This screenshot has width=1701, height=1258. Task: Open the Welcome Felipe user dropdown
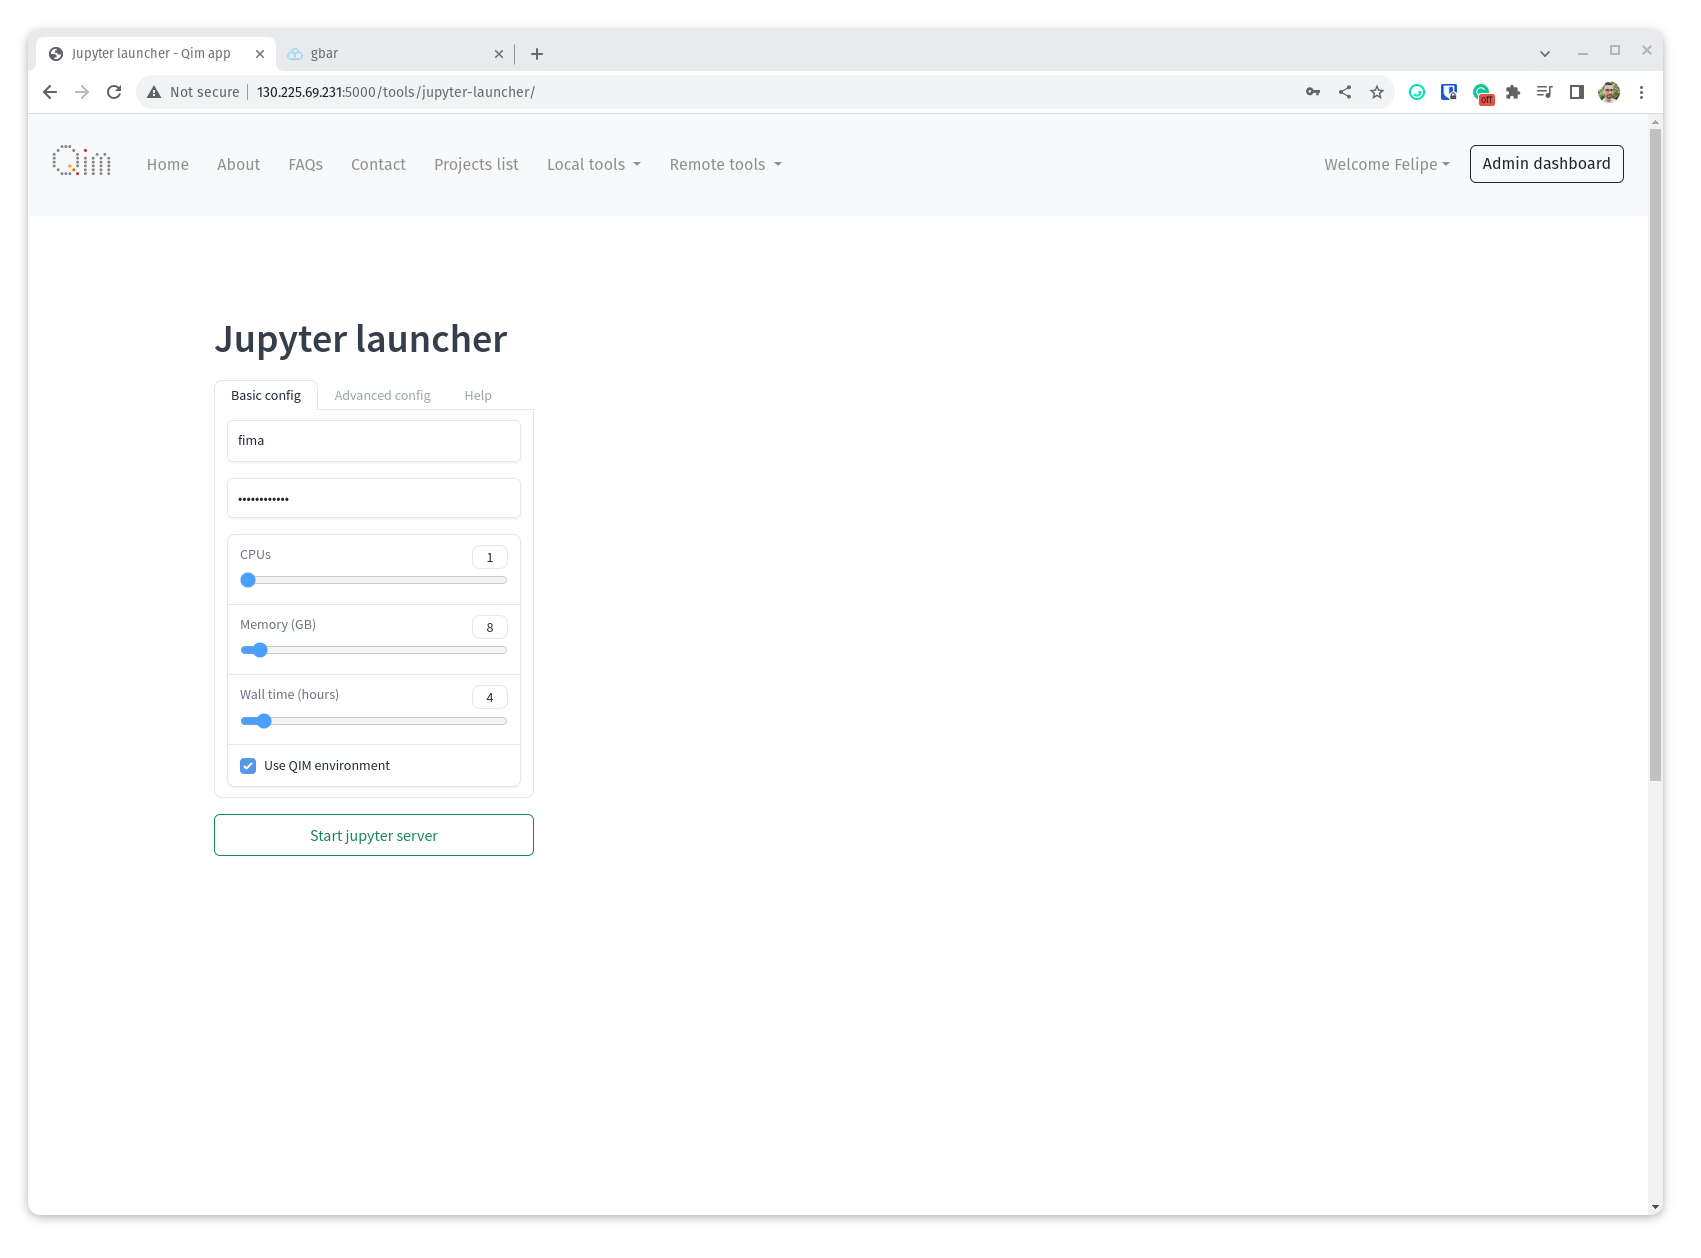1387,165
